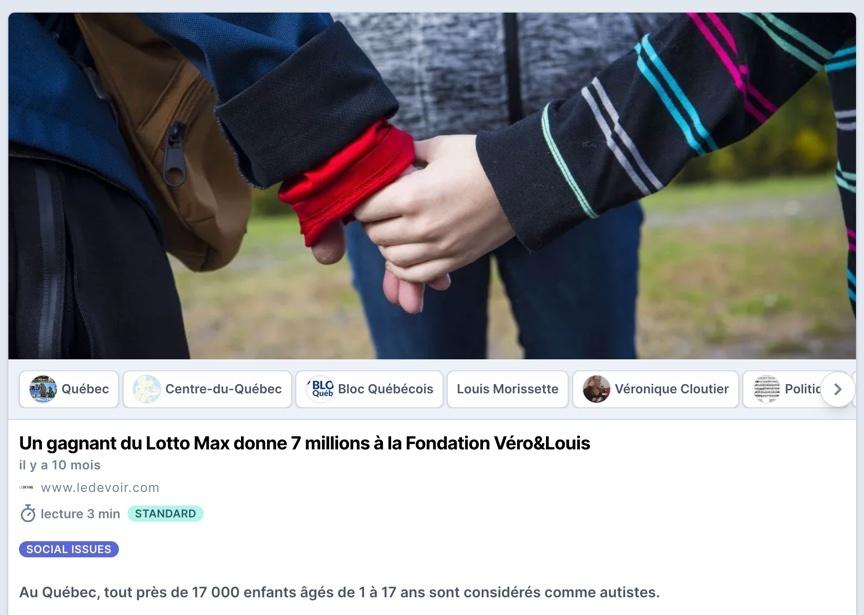Click the holding-hands article image
This screenshot has width=864, height=615.
[x=432, y=186]
